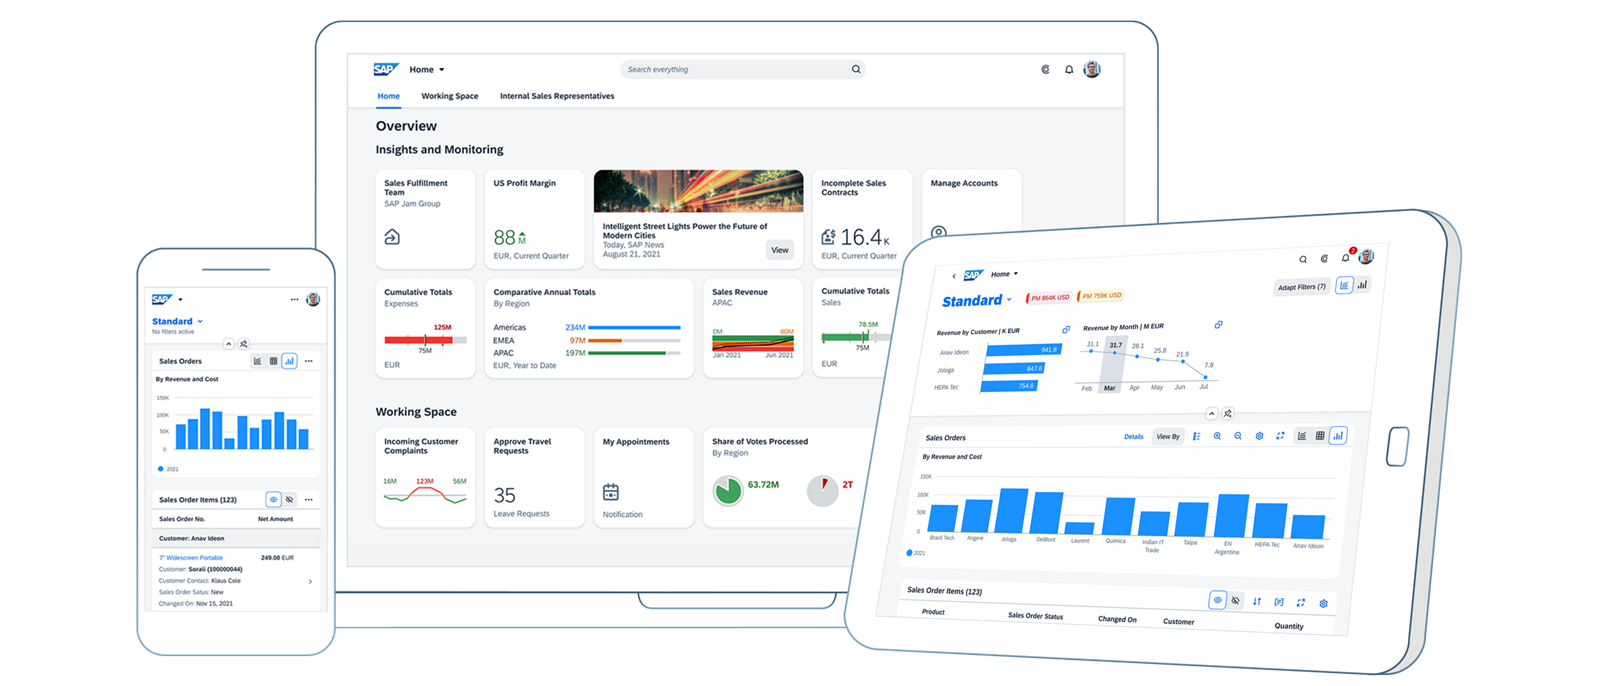Open settings gear for tablet Sales Order Items

coord(1323,604)
